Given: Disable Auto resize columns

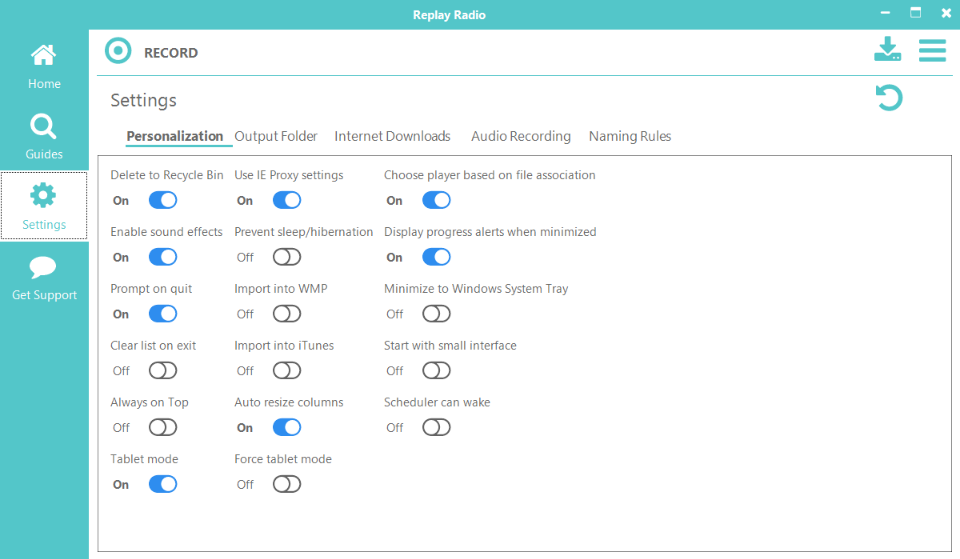Looking at the screenshot, I should tap(287, 427).
